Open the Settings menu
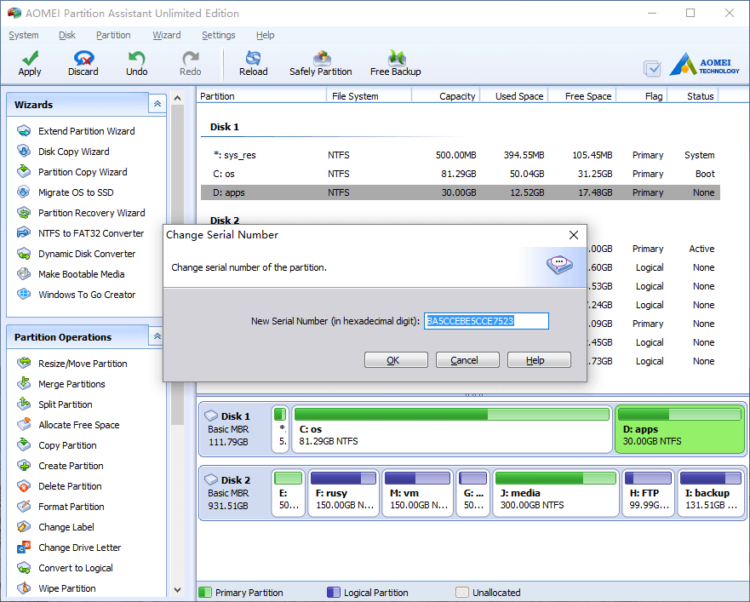The width and height of the screenshot is (750, 602). (x=218, y=35)
